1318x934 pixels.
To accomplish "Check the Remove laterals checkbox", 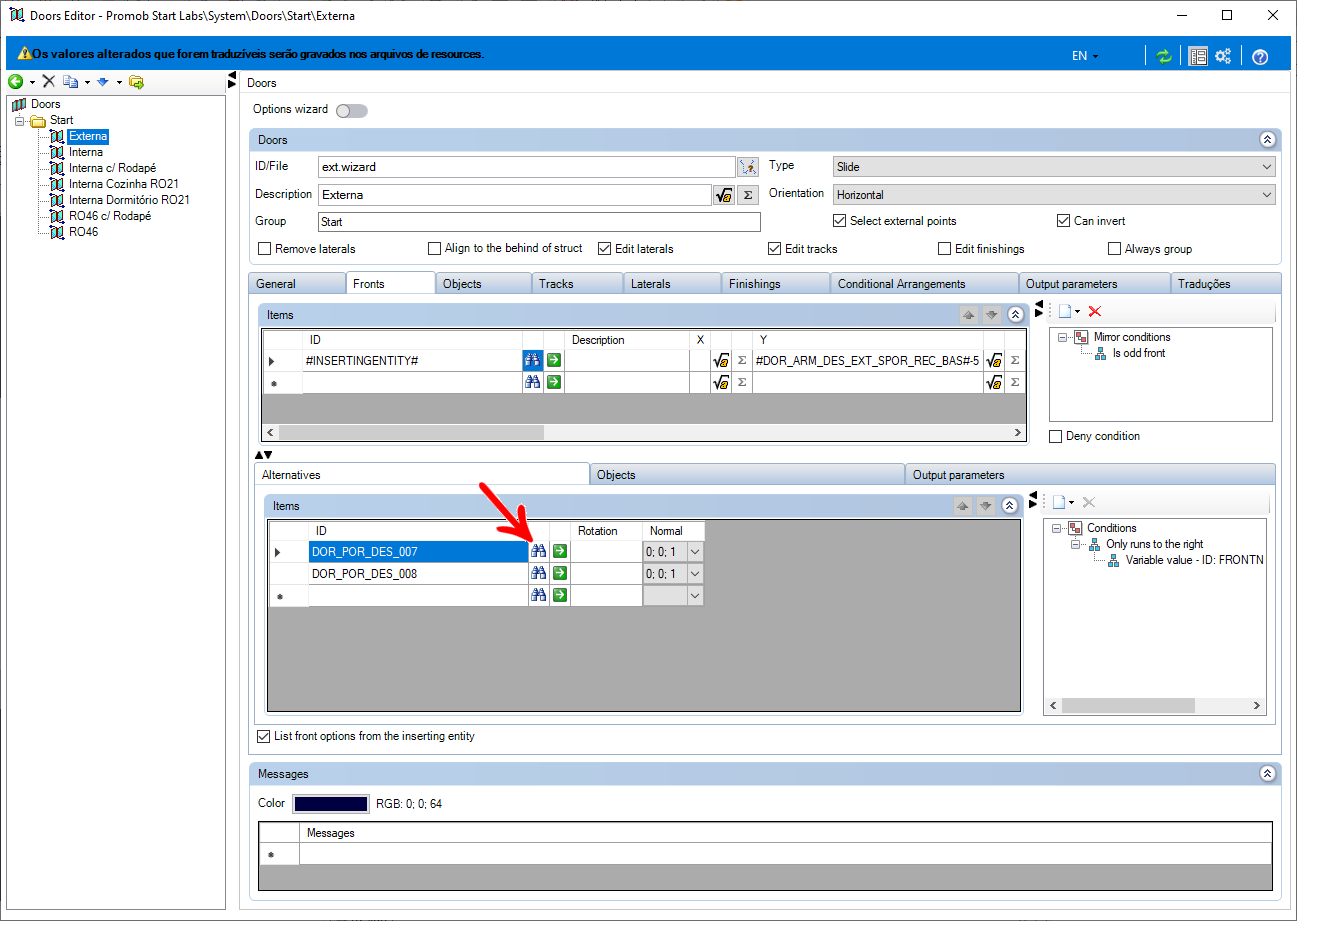I will (265, 249).
